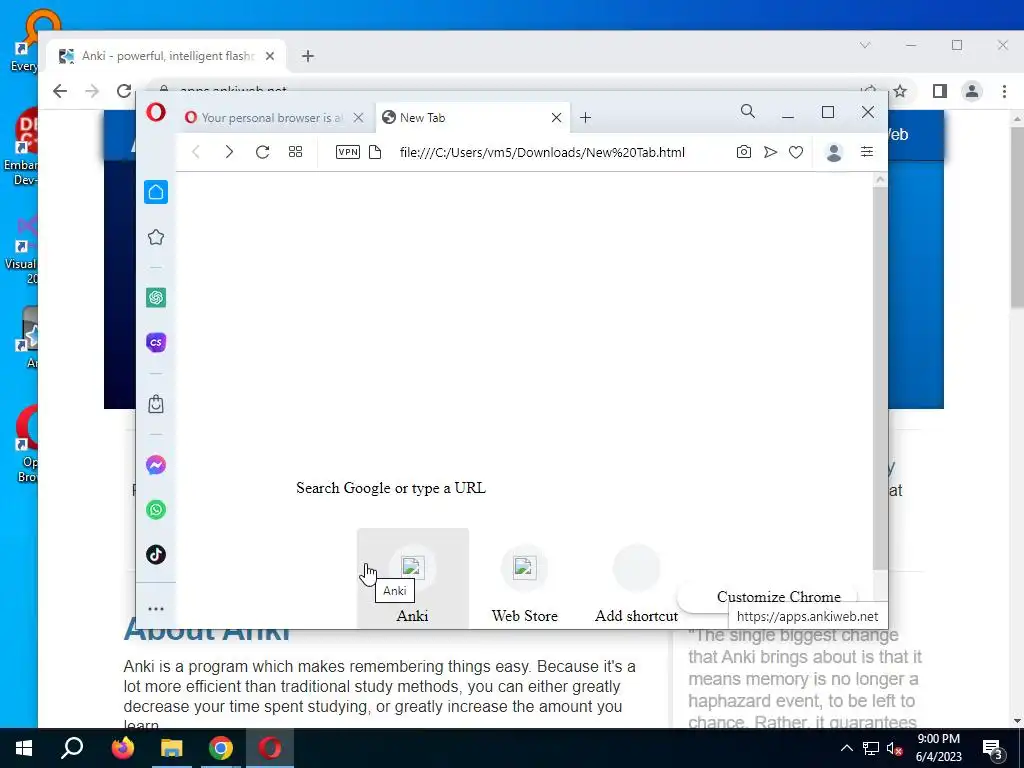
Task: Open Windows taskbar search
Action: tap(72, 748)
